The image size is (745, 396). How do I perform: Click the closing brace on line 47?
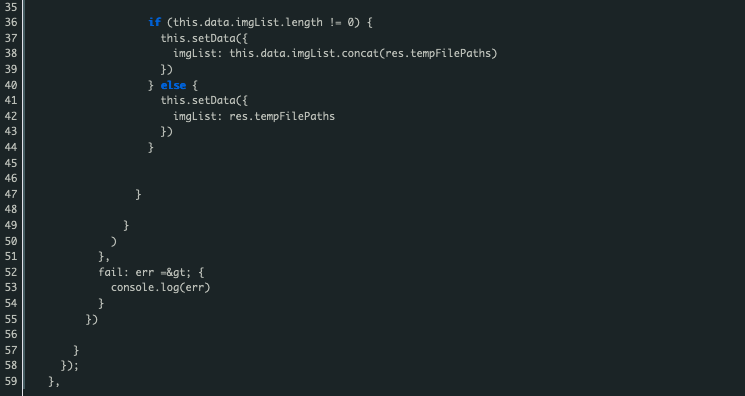click(138, 194)
